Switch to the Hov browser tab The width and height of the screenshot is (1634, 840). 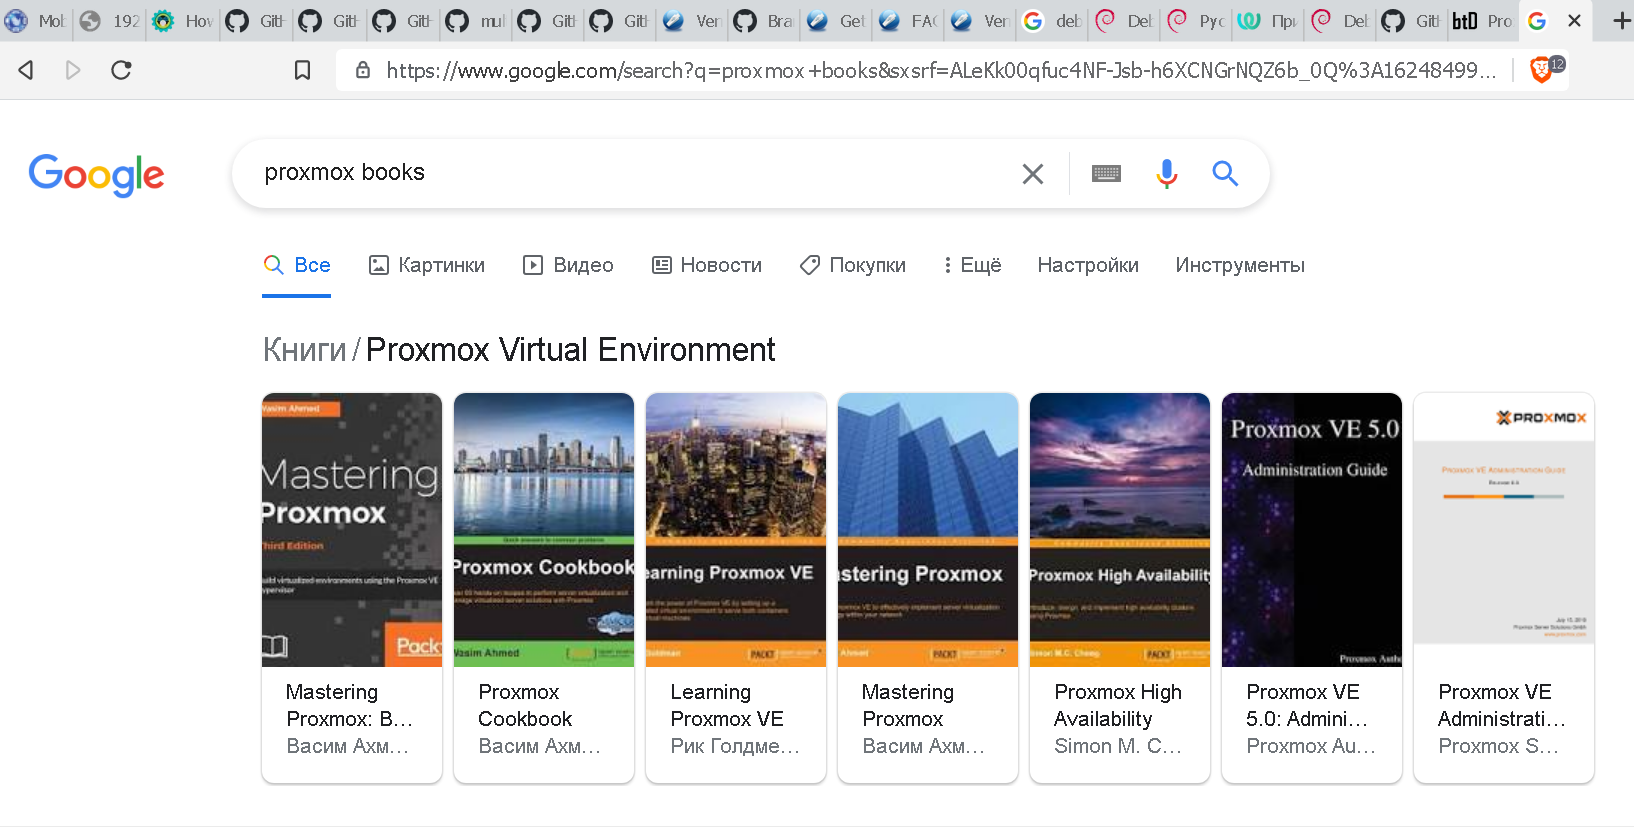[184, 20]
